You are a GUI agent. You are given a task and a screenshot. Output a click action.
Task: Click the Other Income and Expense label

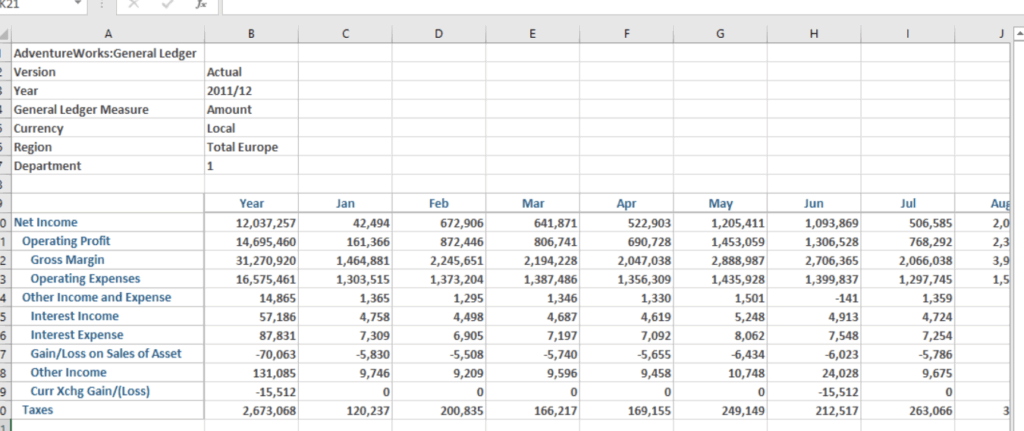[96, 297]
